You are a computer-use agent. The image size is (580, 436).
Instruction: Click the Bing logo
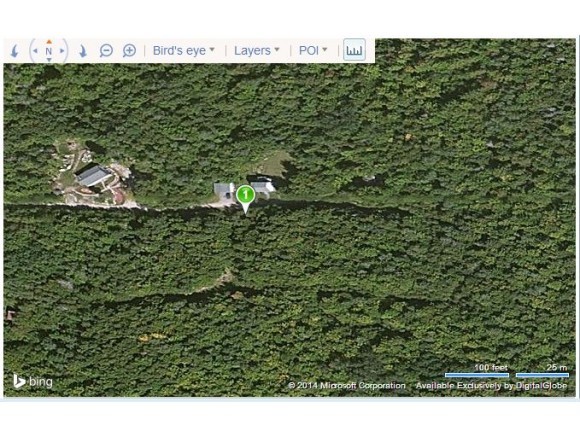coord(33,381)
